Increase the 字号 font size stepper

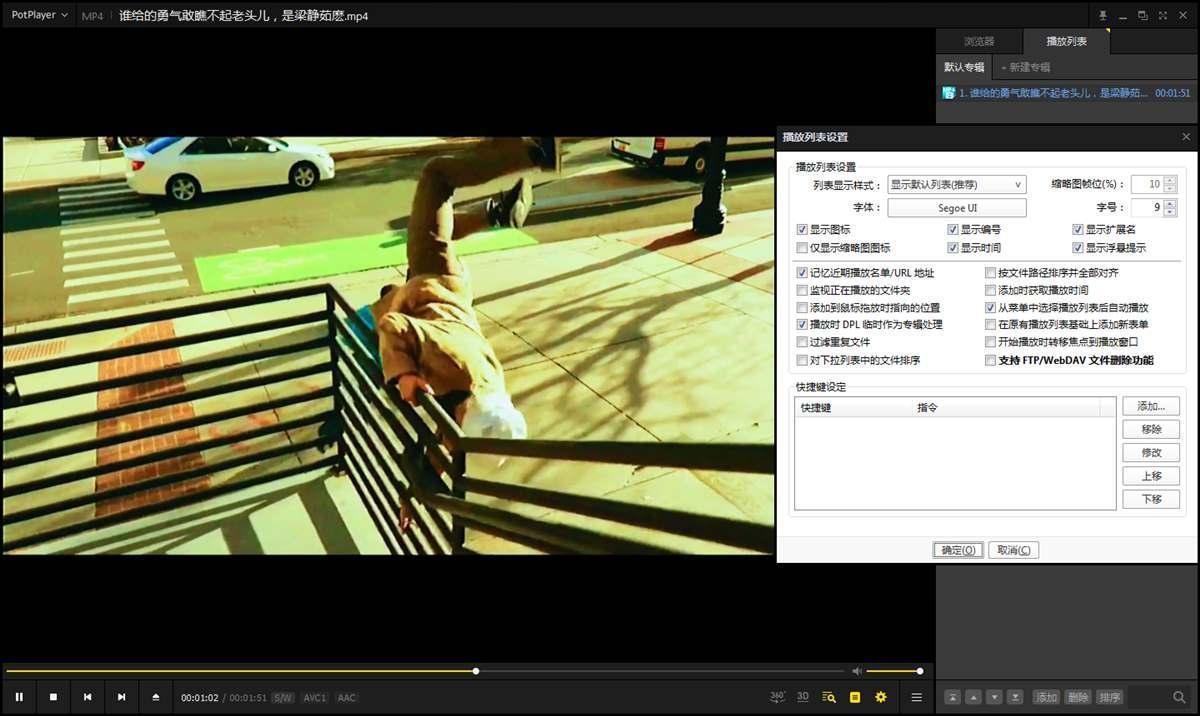[x=1170, y=203]
